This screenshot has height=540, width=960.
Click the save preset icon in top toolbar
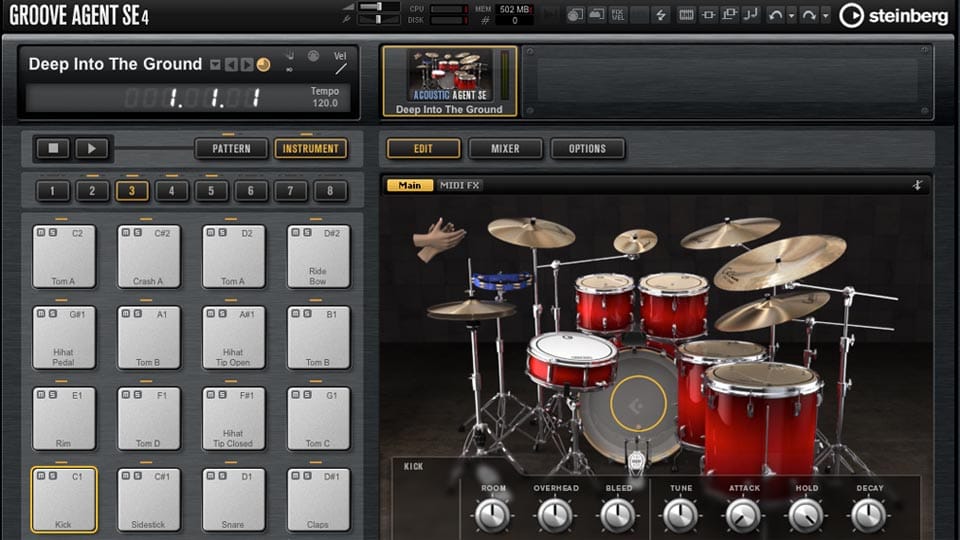click(x=596, y=15)
